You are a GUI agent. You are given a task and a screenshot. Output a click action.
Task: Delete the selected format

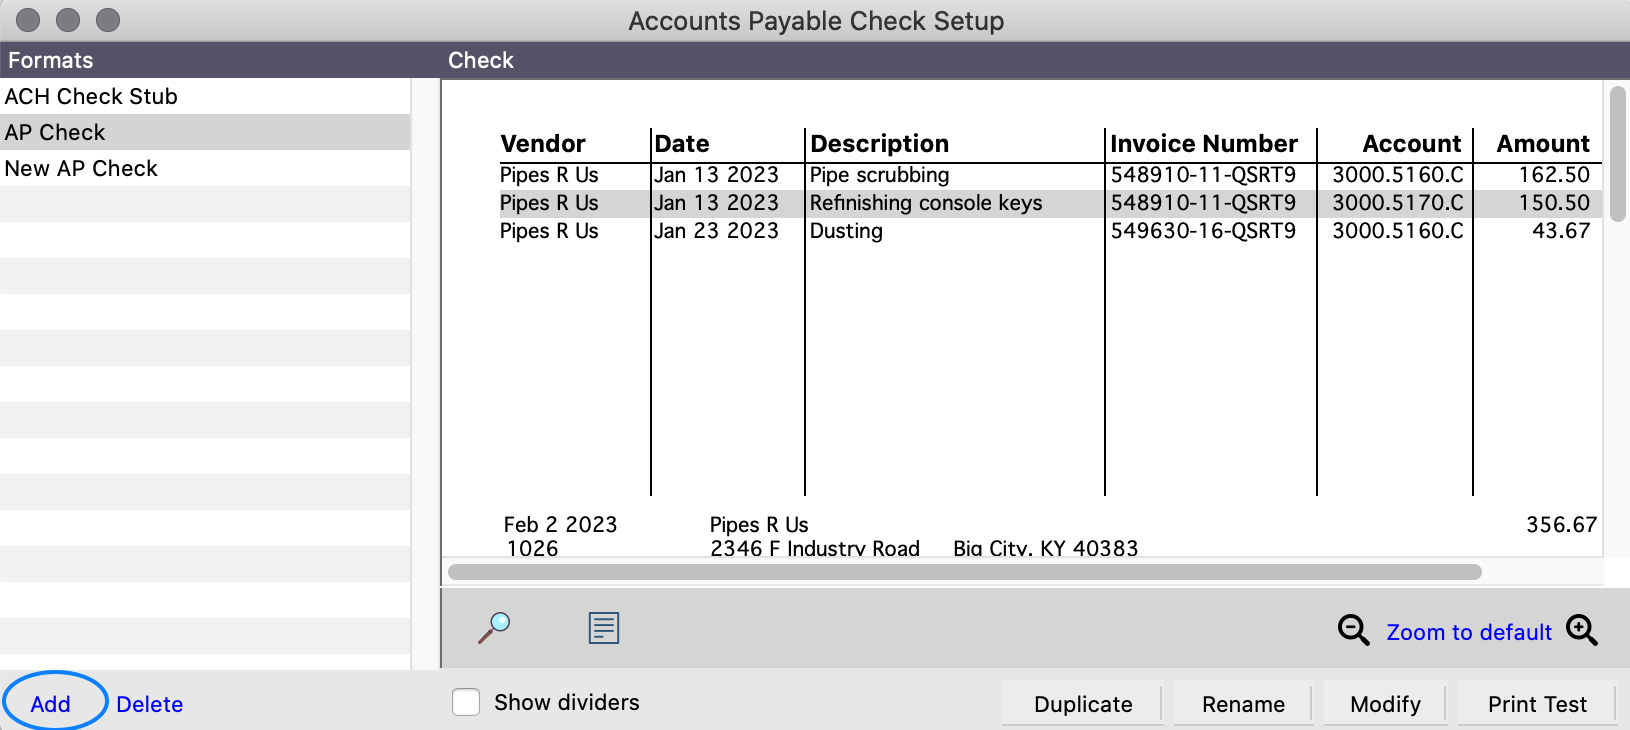[x=149, y=704]
